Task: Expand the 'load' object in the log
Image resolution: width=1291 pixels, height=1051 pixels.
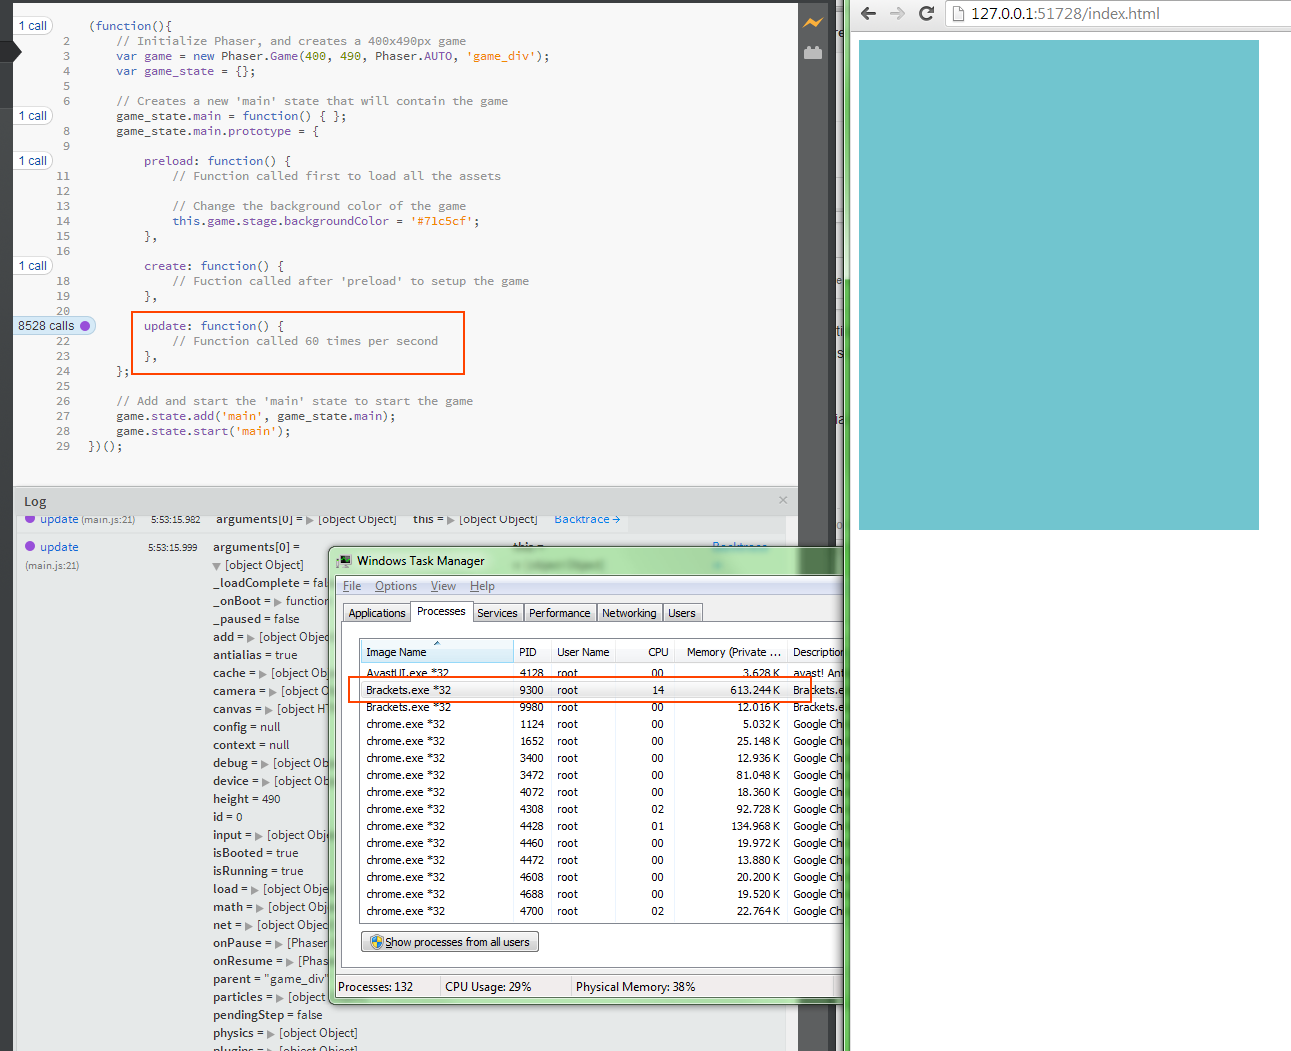Action: click(x=255, y=889)
